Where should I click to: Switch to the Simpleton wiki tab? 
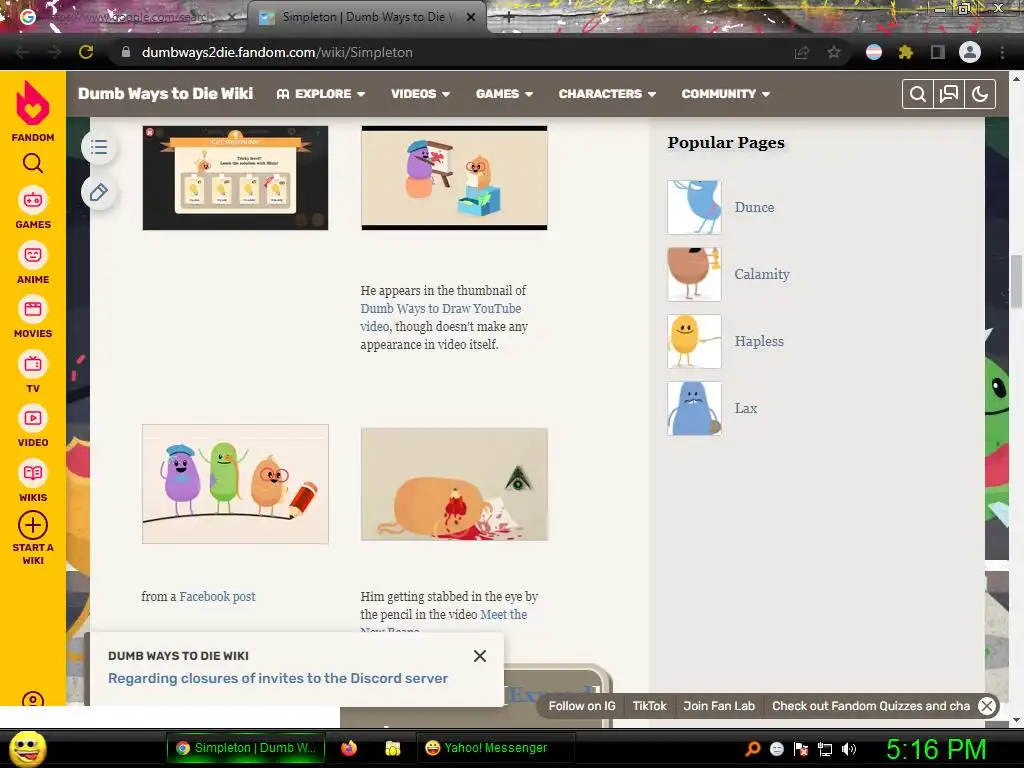[366, 17]
